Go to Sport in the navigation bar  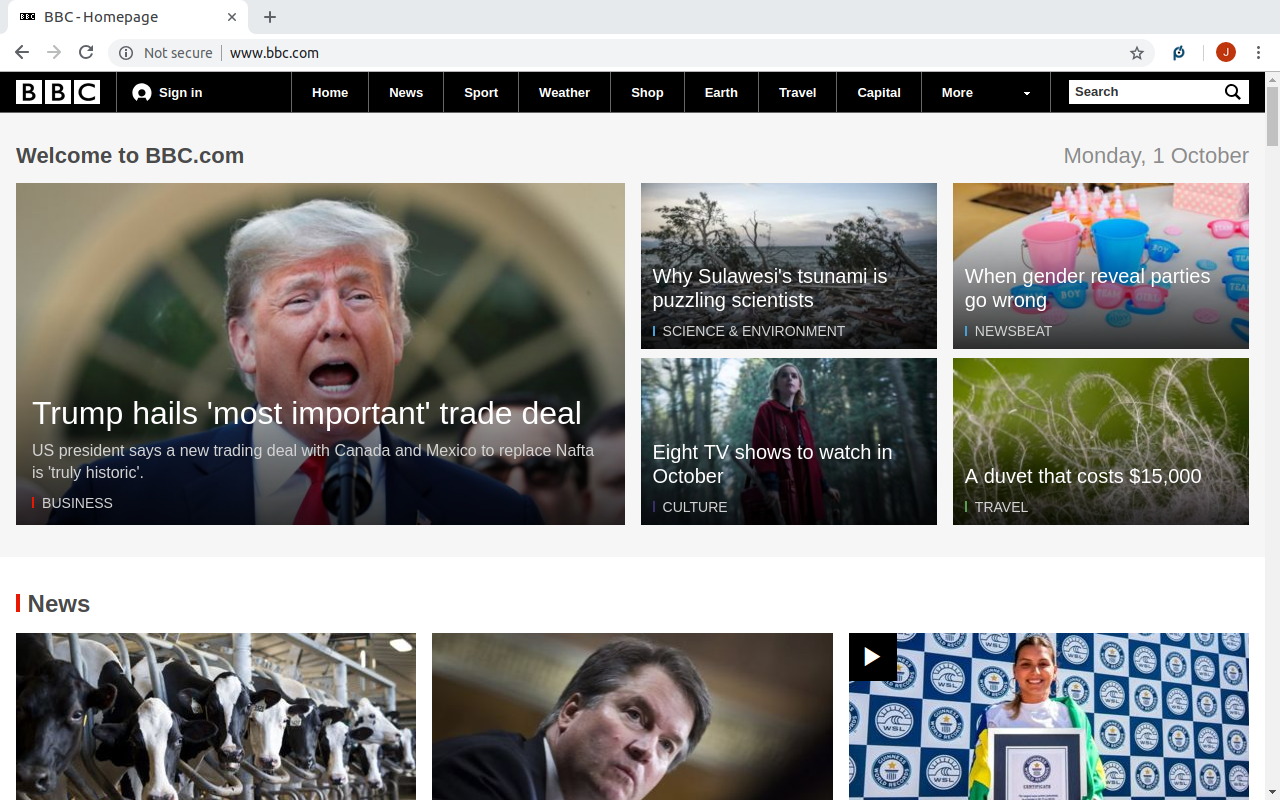[x=481, y=92]
